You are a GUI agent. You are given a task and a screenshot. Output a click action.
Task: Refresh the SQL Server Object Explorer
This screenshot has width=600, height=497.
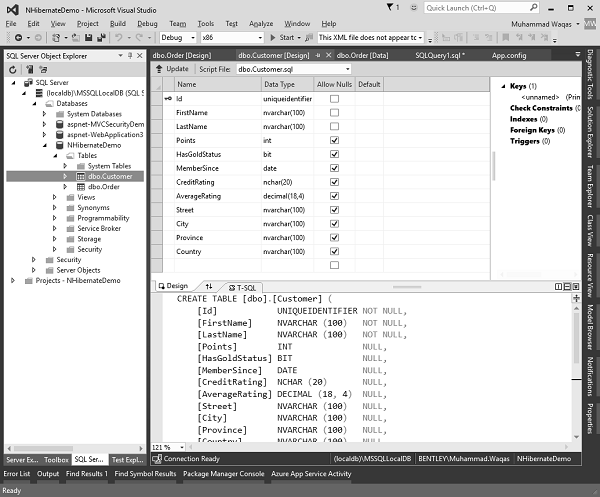click(x=13, y=70)
